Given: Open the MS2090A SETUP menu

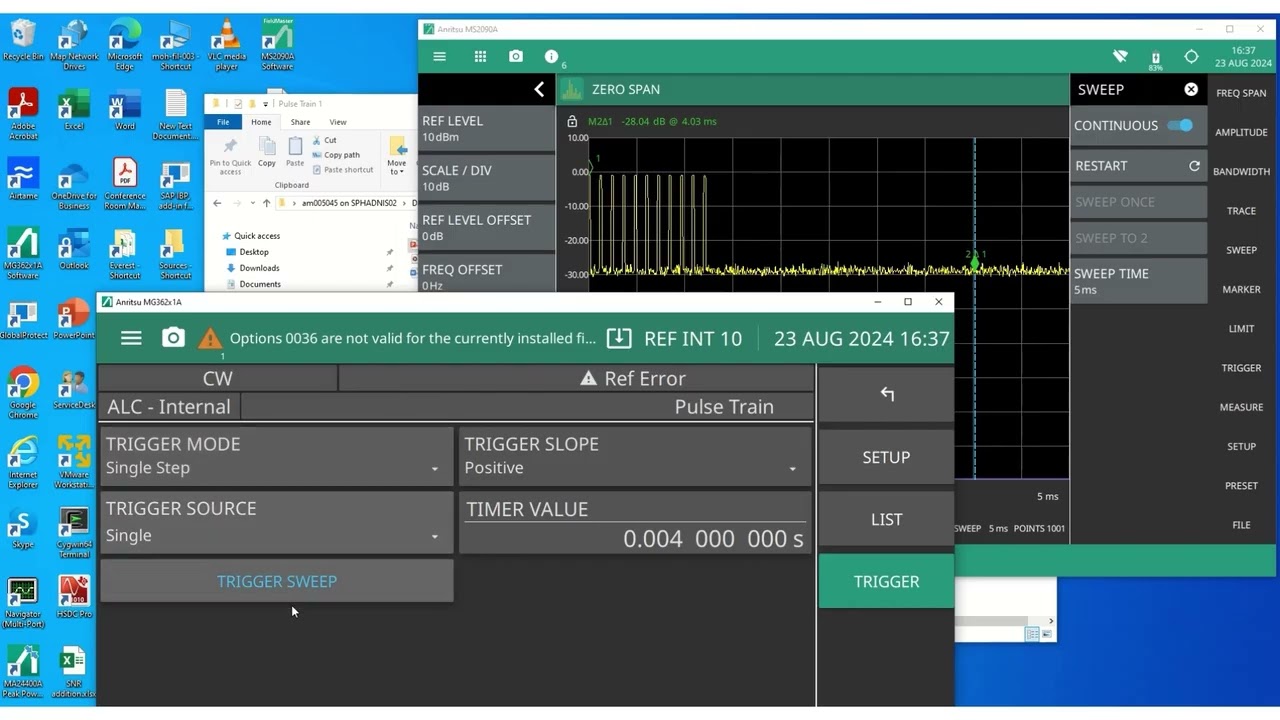Looking at the screenshot, I should [x=1241, y=447].
